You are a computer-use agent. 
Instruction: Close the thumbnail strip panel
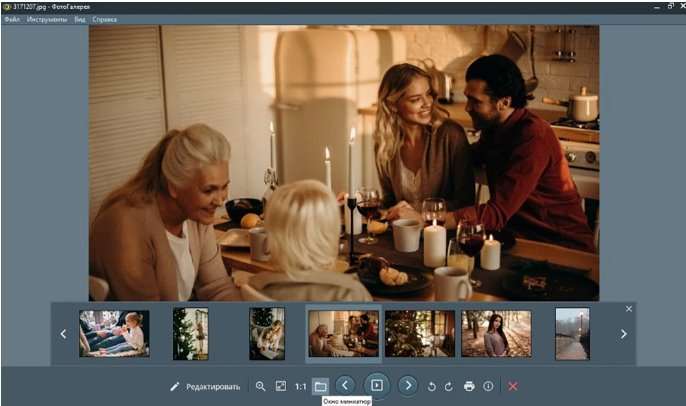click(629, 309)
